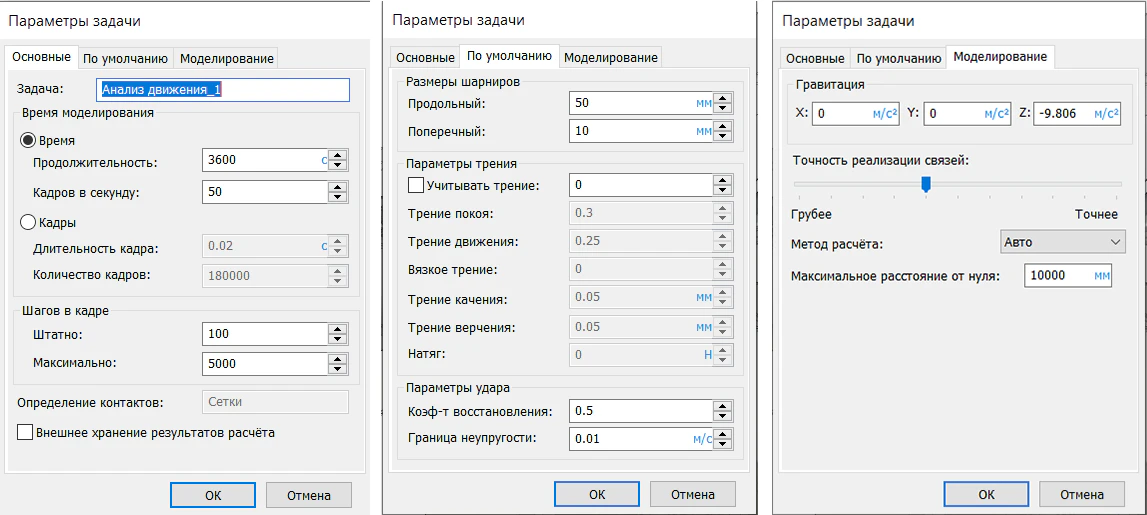Image resolution: width=1147 pixels, height=515 pixels.
Task: Decrease Поперечный hinge size spinner
Action: (723, 136)
